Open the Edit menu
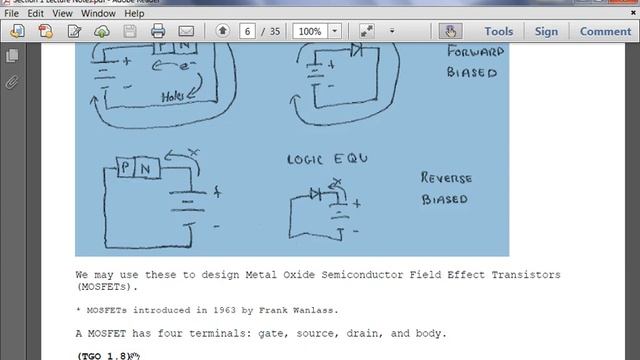The image size is (640, 360). pos(36,13)
